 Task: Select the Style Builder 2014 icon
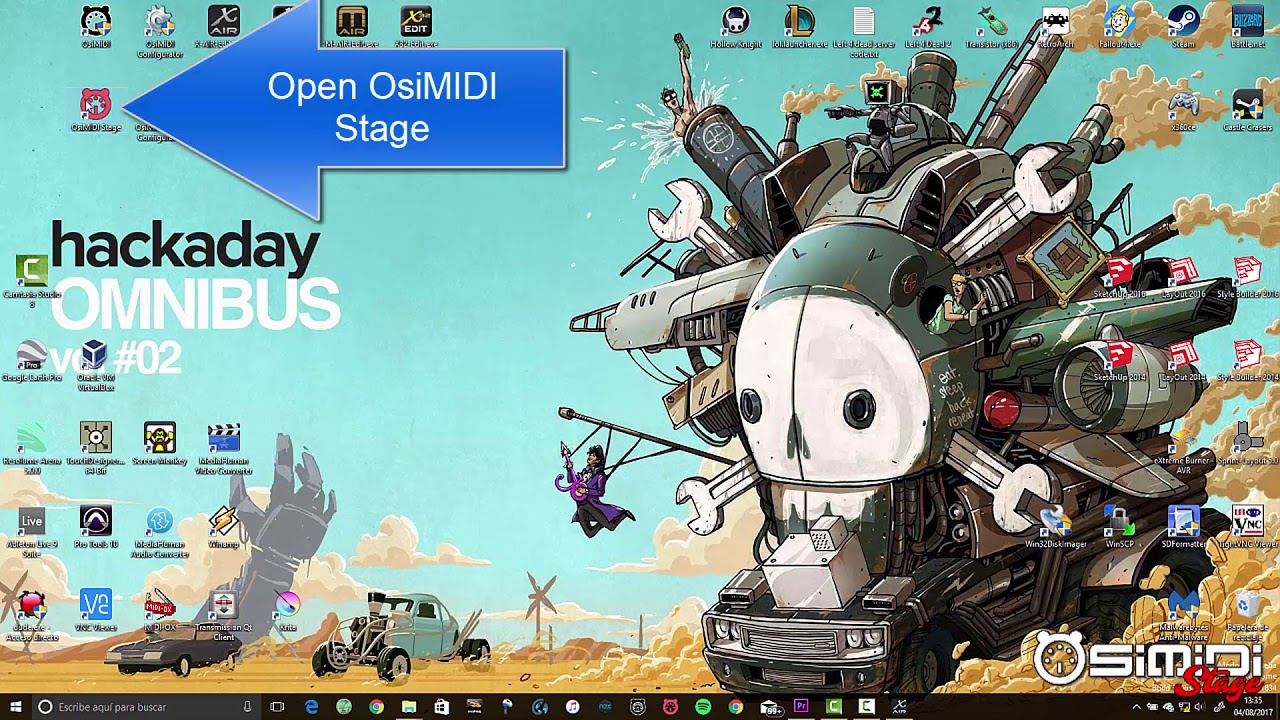(x=1248, y=361)
